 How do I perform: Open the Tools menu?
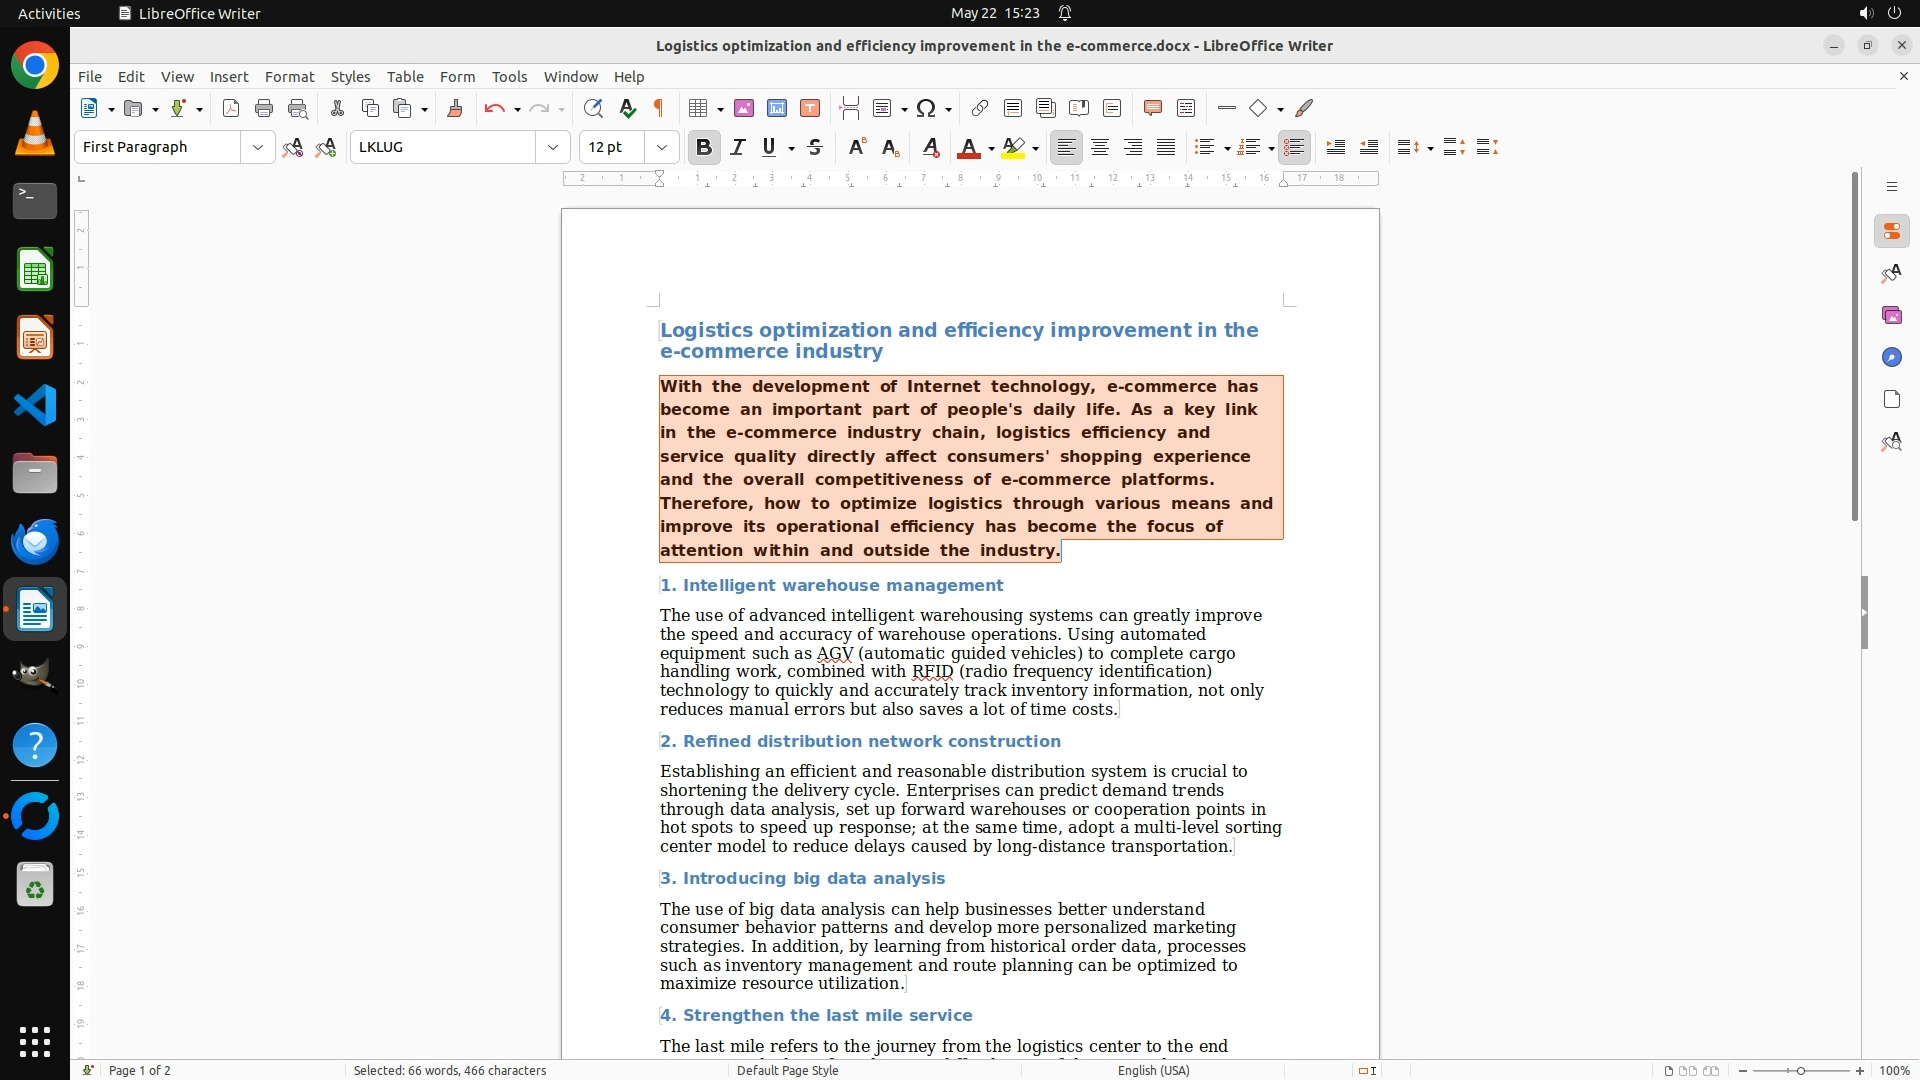point(508,76)
